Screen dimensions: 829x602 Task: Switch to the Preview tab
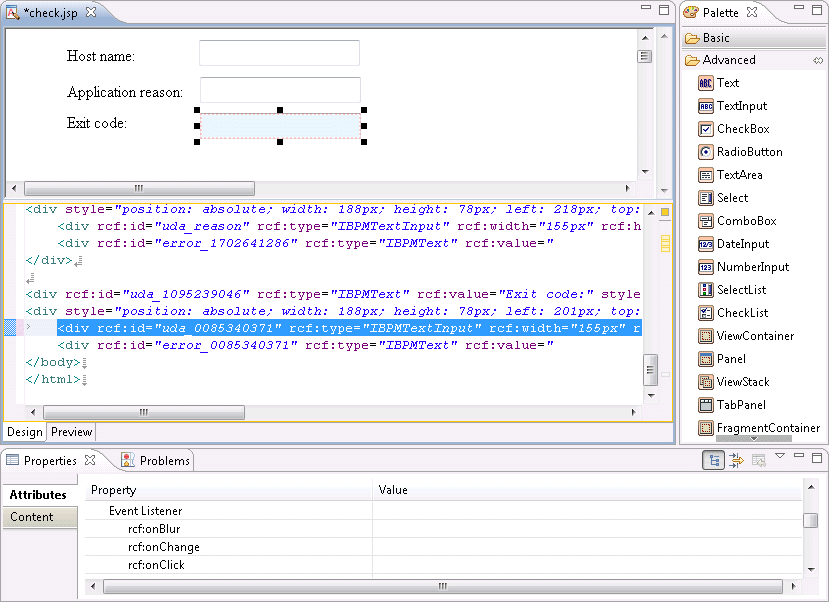click(71, 432)
